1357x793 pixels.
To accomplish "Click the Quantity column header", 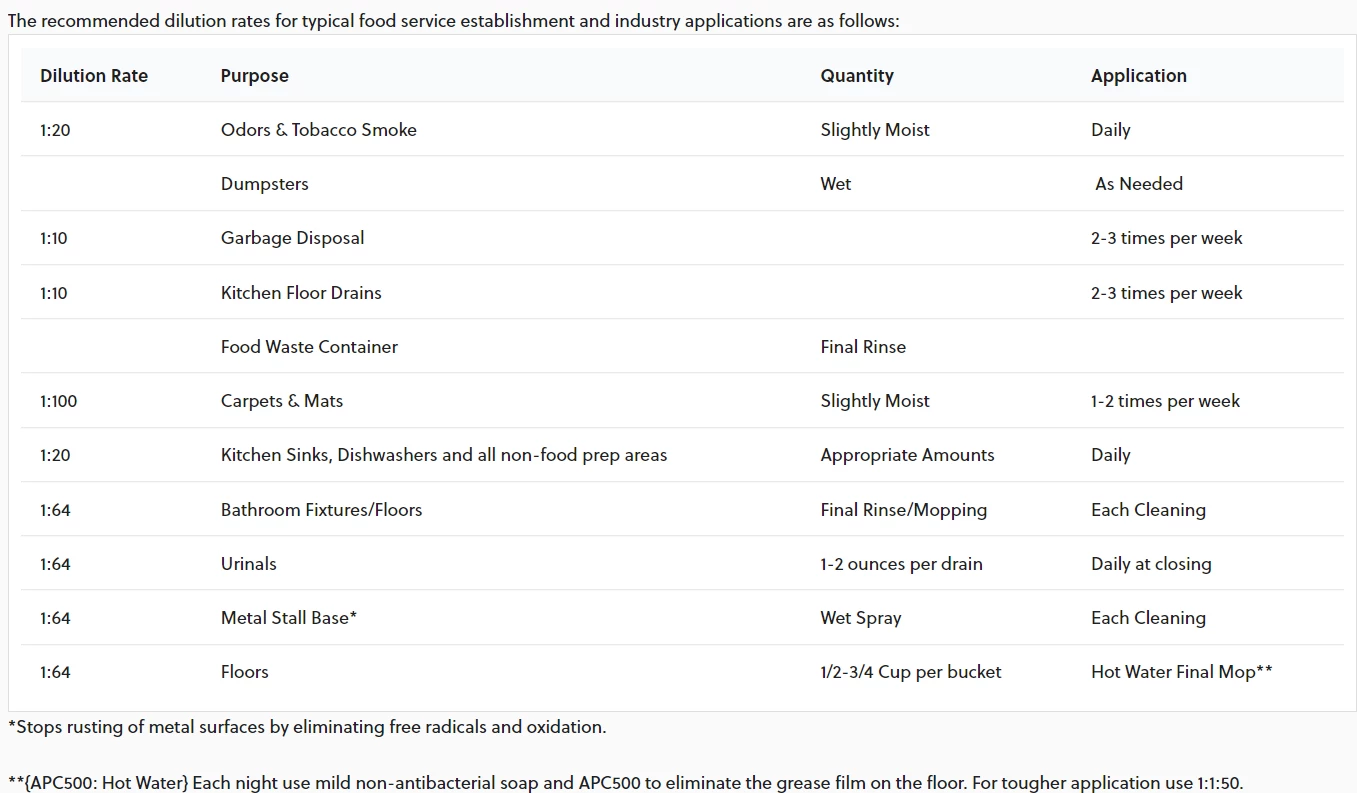I will click(x=857, y=76).
